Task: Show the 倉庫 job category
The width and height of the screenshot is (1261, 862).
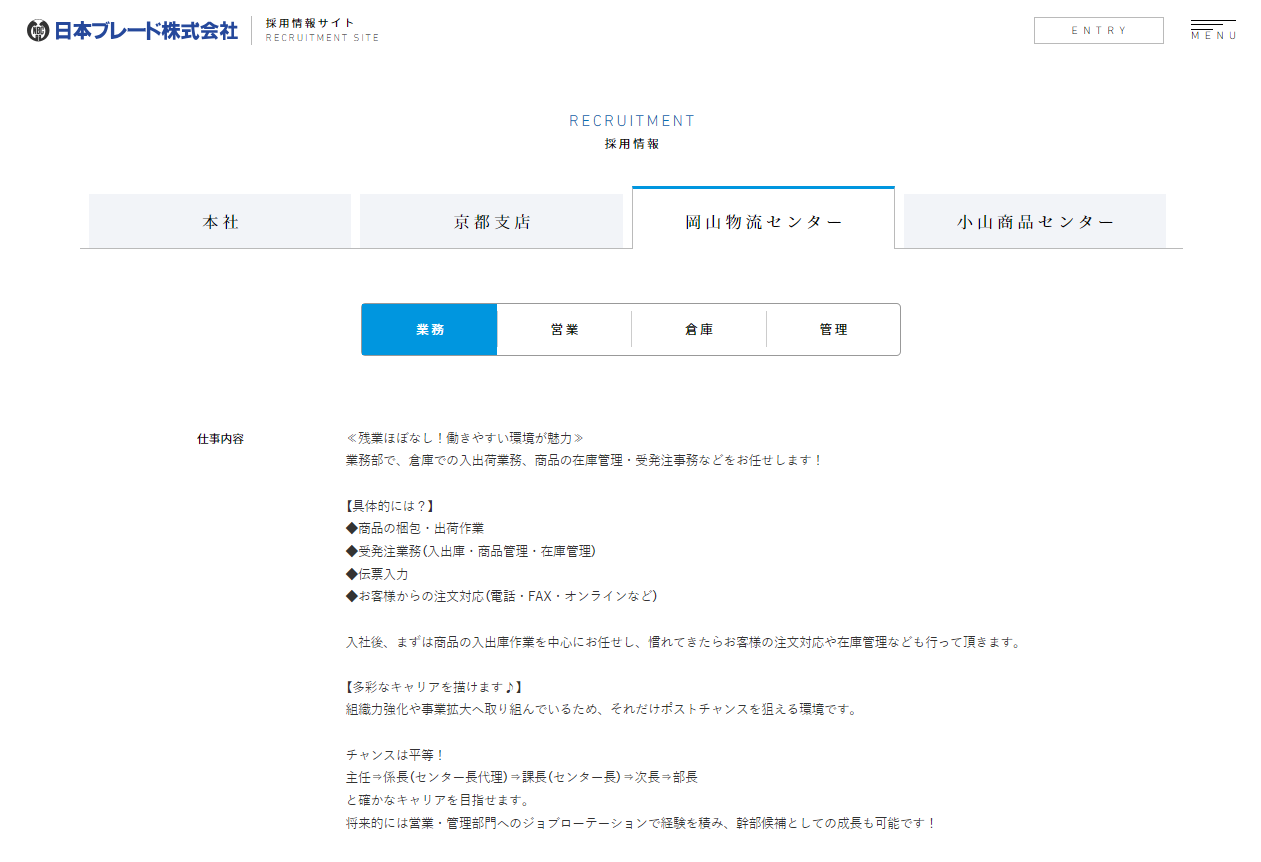Action: tap(699, 330)
